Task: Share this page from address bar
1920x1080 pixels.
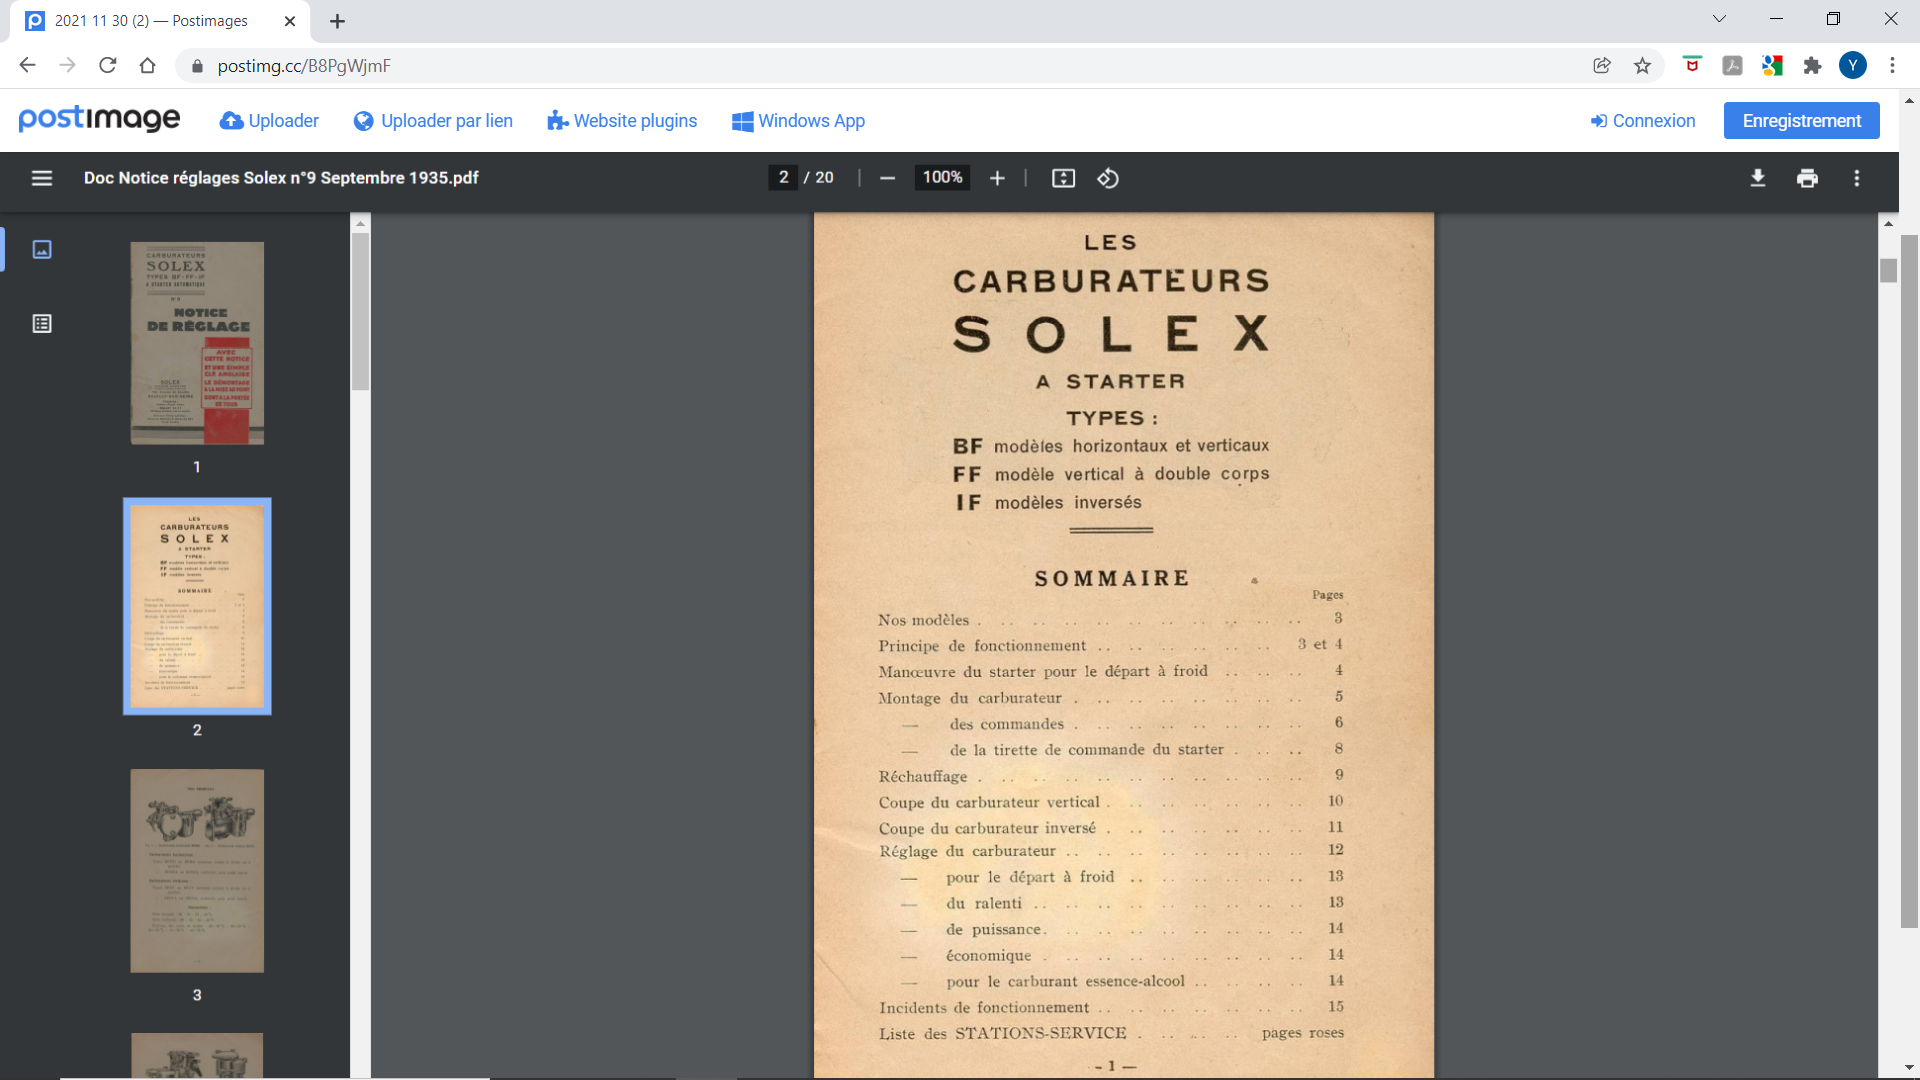Action: 1602,65
